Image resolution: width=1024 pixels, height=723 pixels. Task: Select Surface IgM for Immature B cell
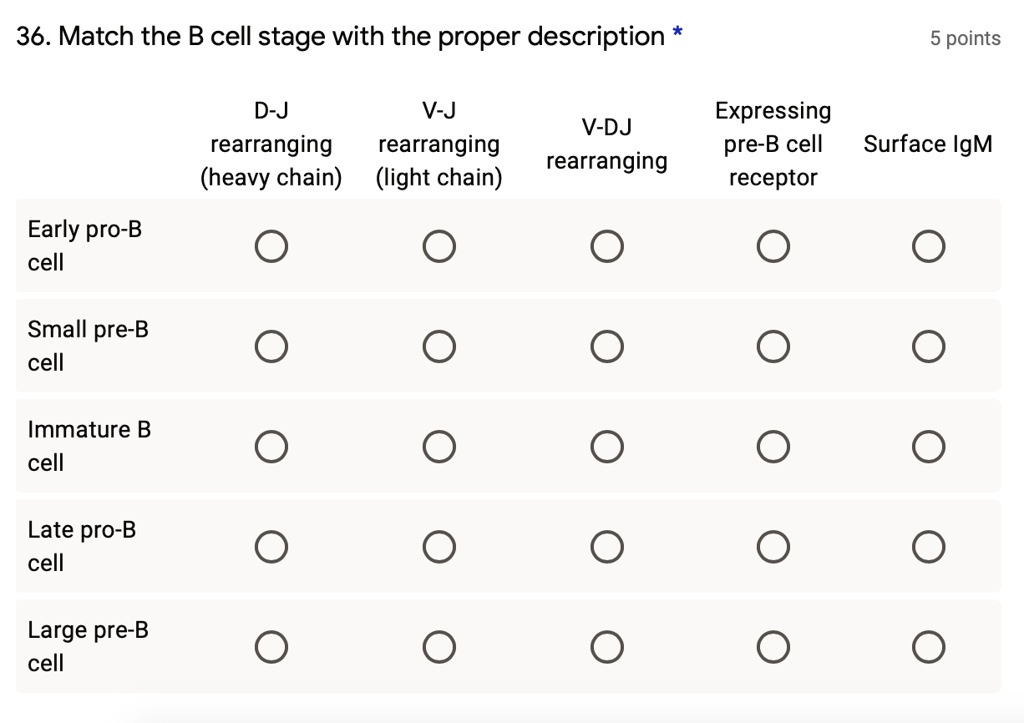point(928,446)
